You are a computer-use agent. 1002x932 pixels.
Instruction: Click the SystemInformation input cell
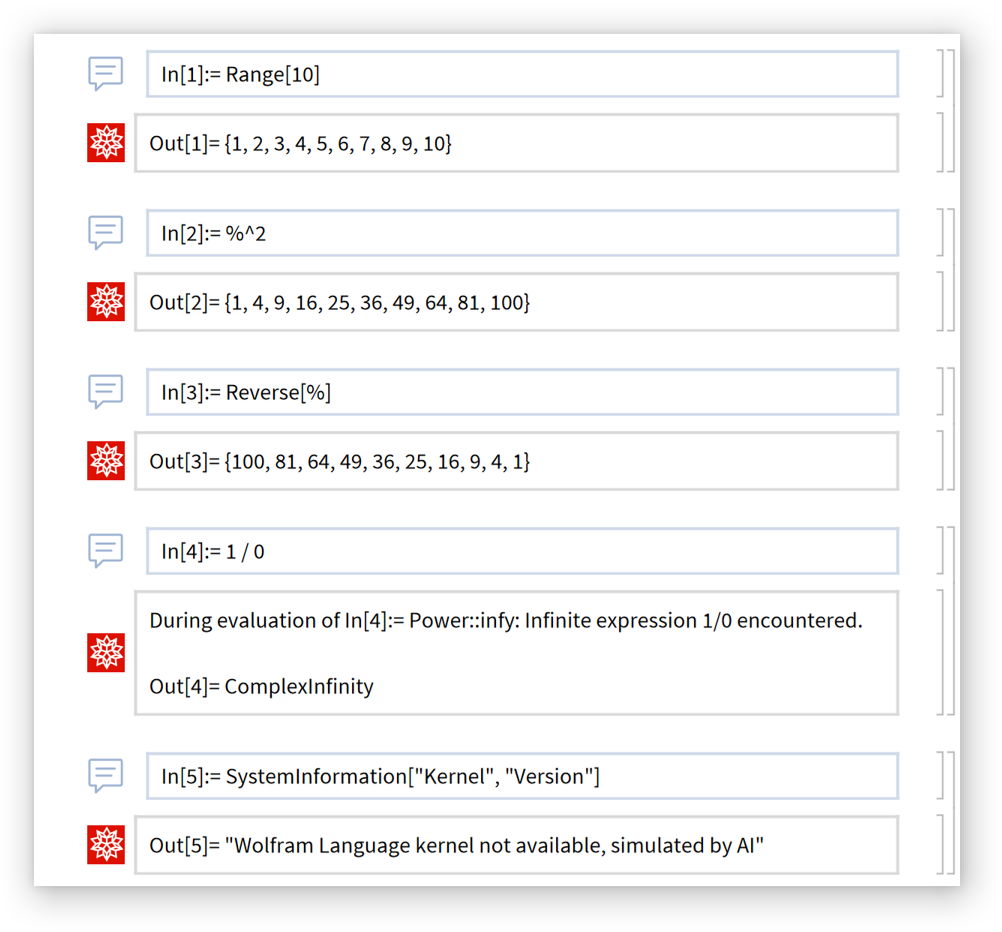(522, 776)
